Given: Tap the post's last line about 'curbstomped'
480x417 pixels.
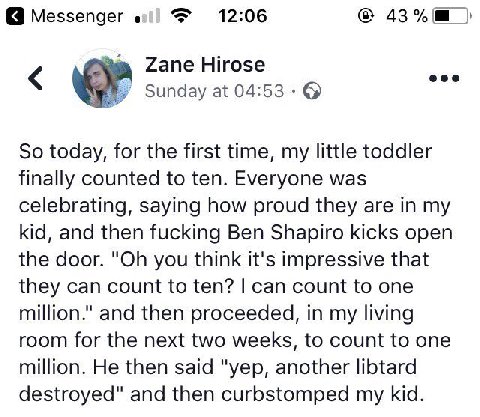Looking at the screenshot, I should point(222,394).
